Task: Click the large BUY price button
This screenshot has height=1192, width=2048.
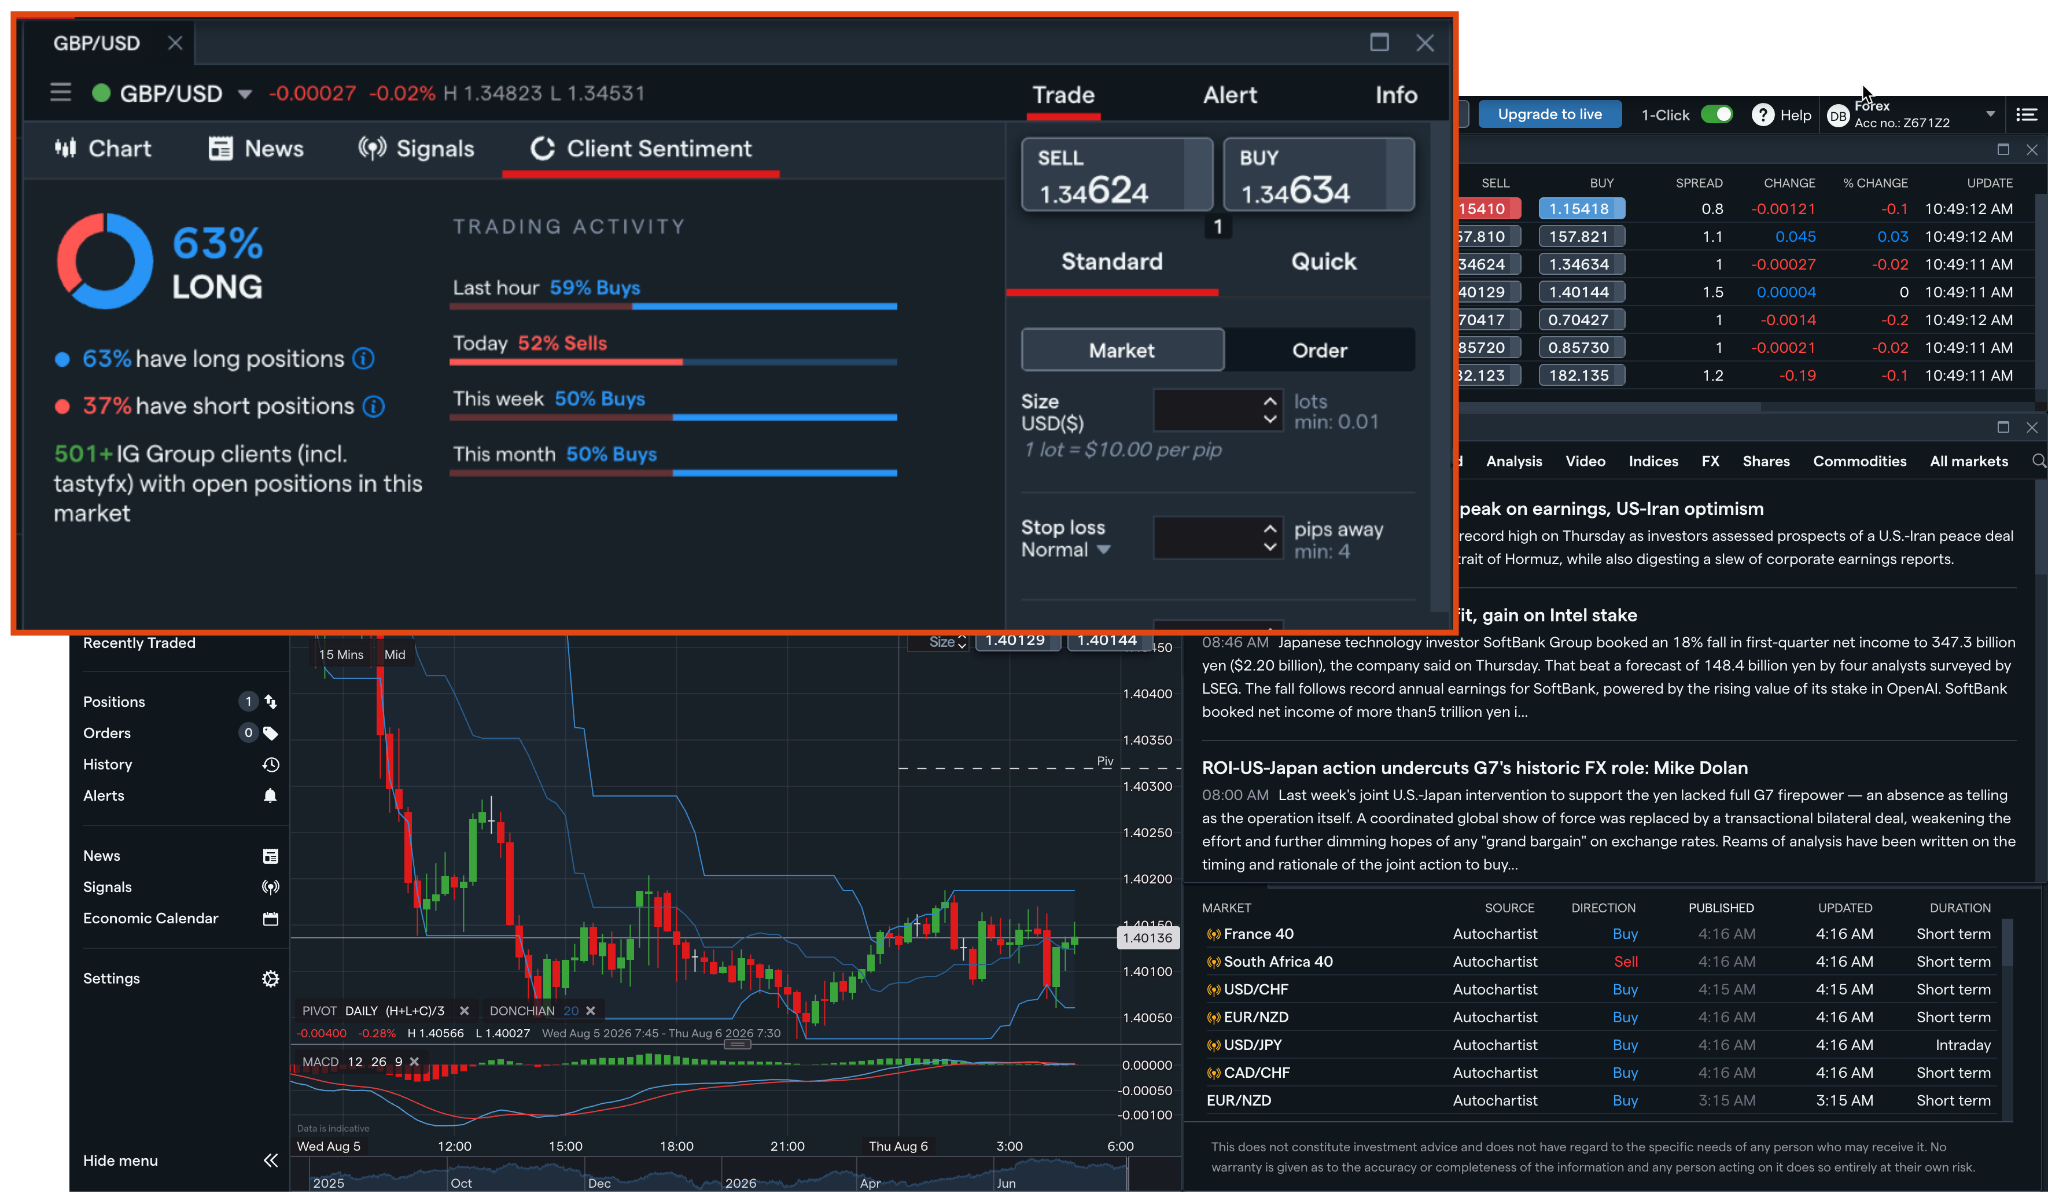Action: (1319, 174)
